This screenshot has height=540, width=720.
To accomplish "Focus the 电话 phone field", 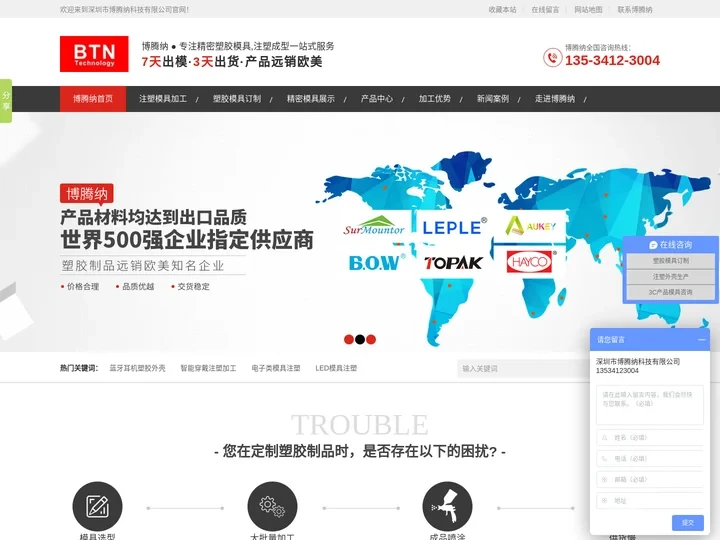I will (650, 459).
